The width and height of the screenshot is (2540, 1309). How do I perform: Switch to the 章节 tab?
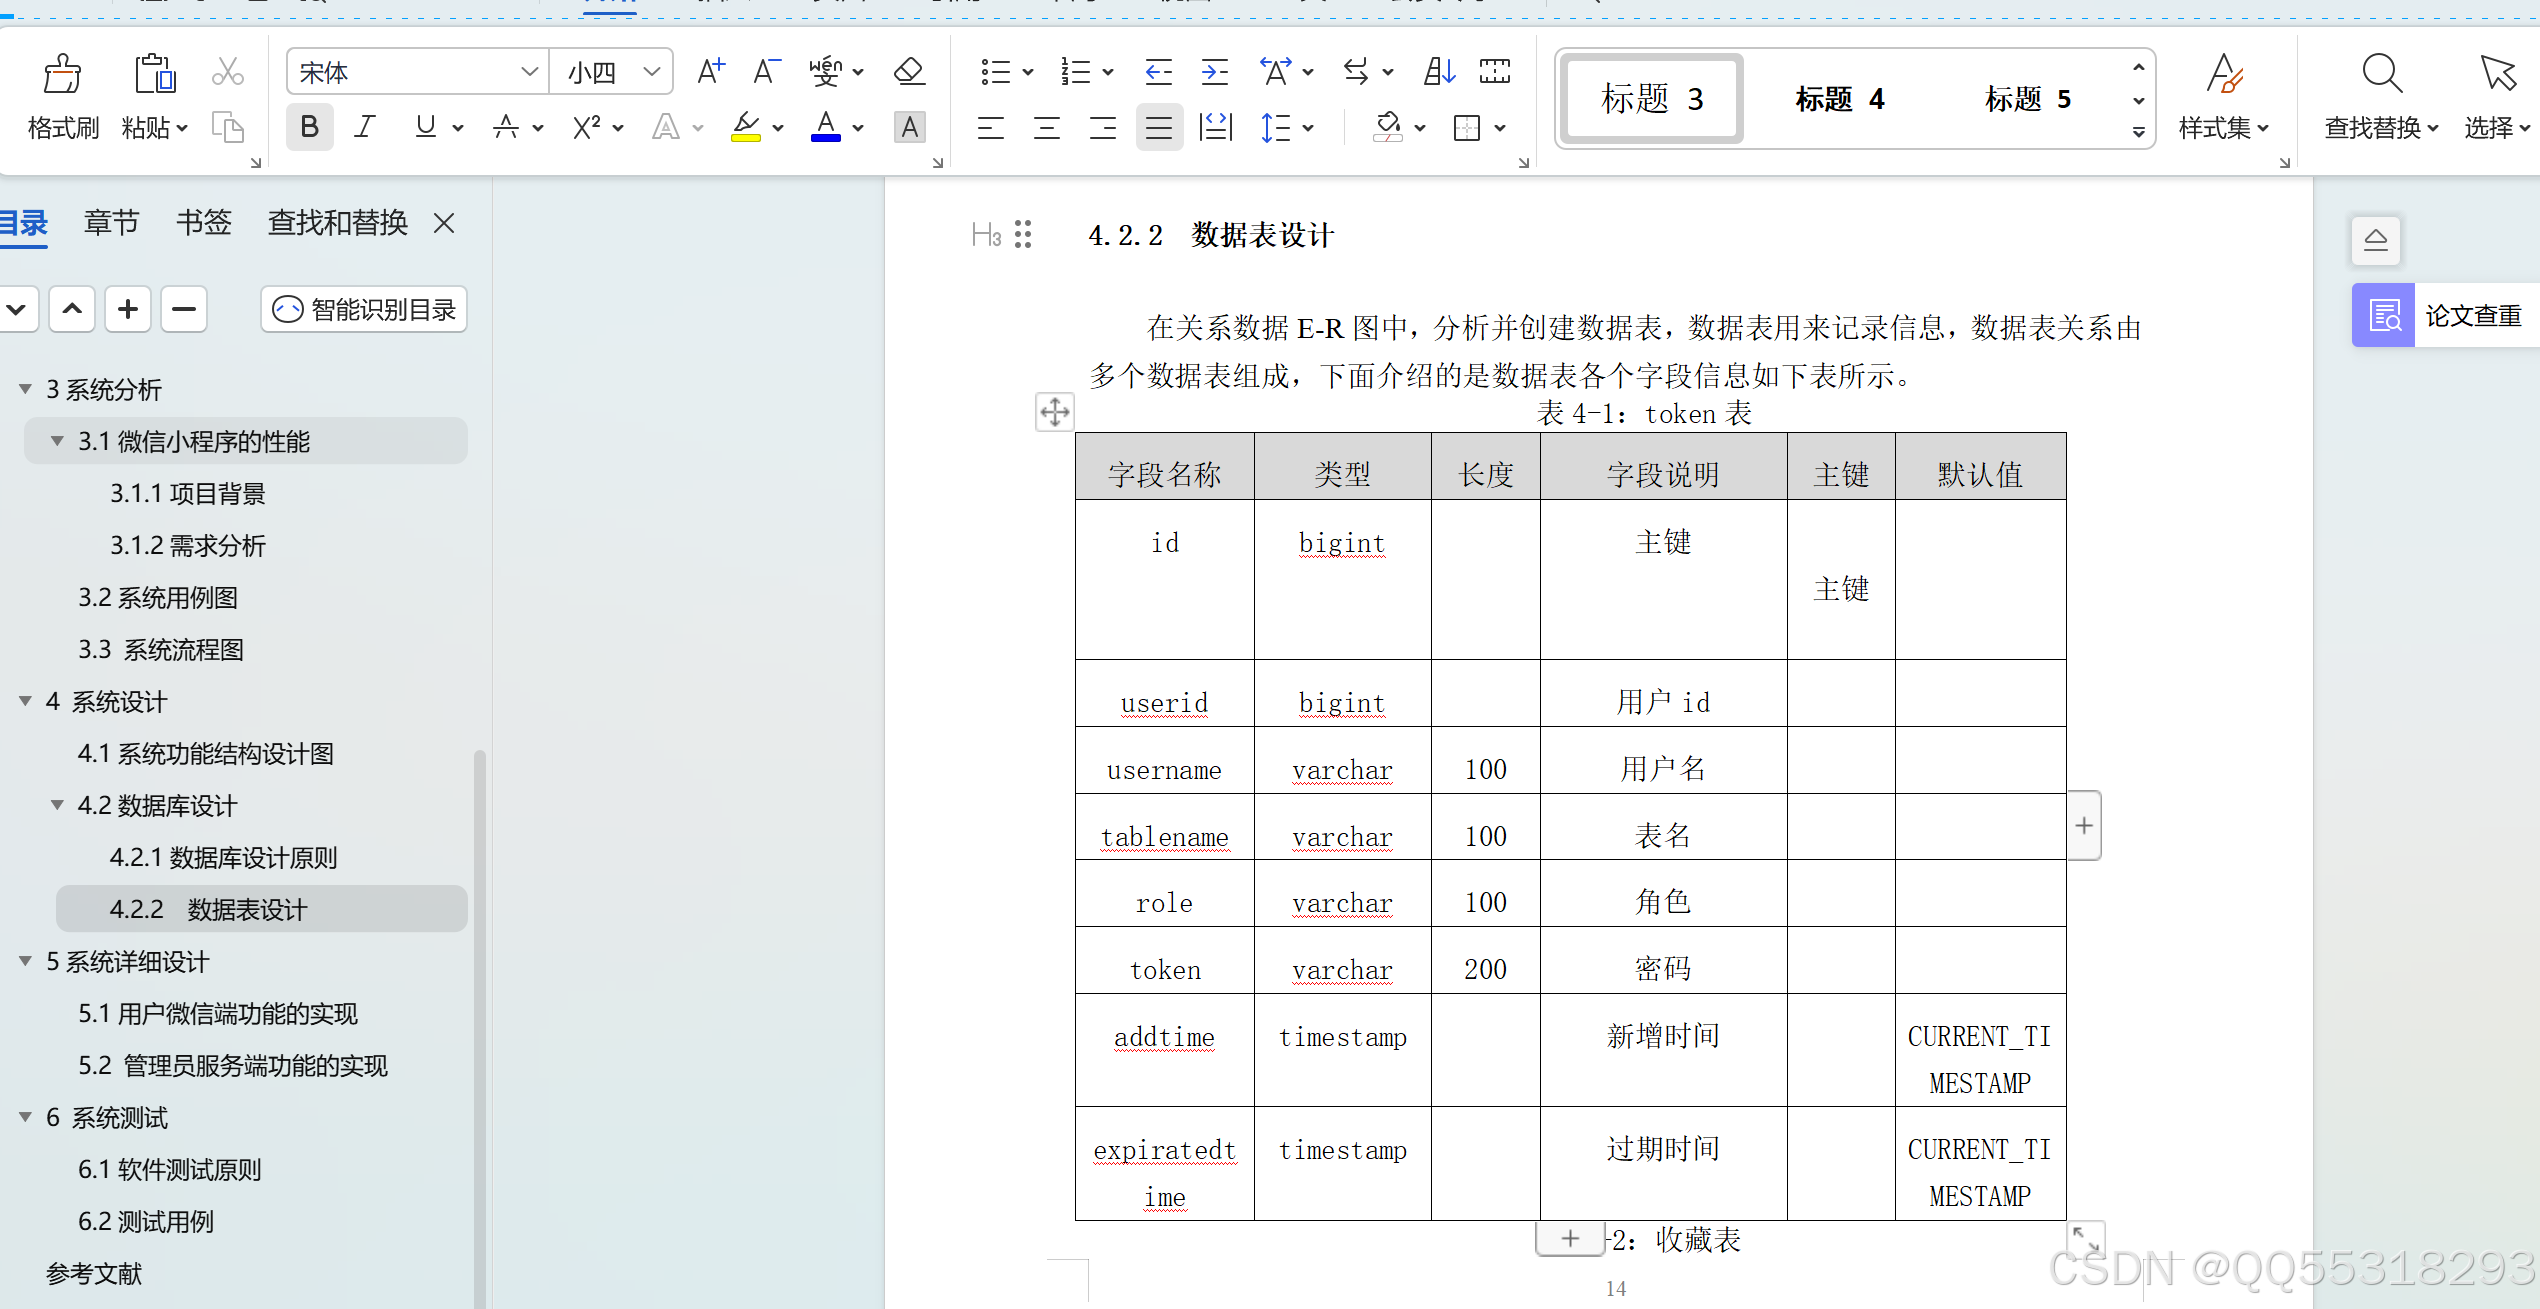111,222
